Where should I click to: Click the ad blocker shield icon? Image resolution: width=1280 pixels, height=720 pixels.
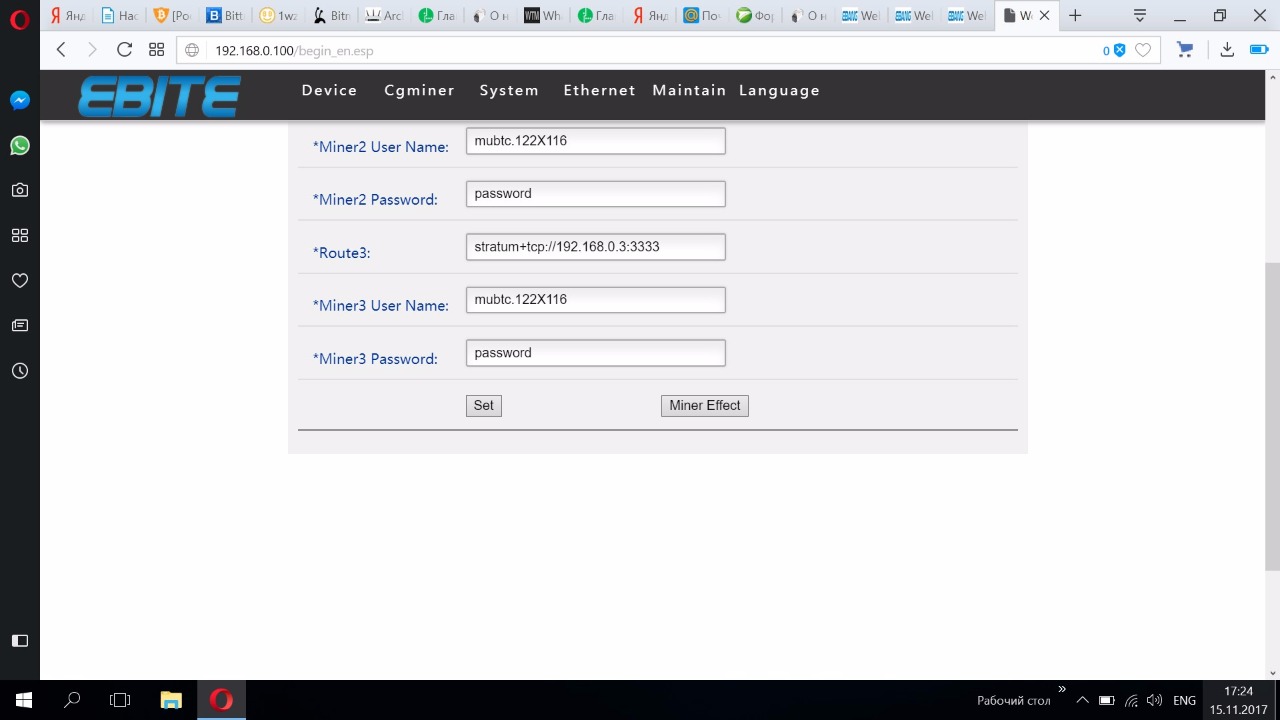click(x=1119, y=50)
